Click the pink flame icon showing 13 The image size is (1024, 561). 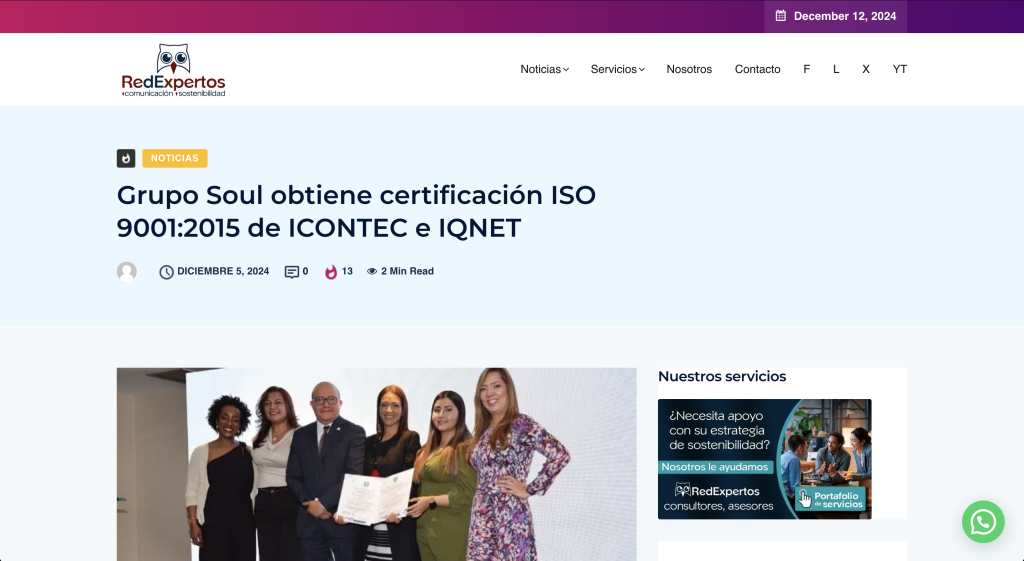point(331,272)
